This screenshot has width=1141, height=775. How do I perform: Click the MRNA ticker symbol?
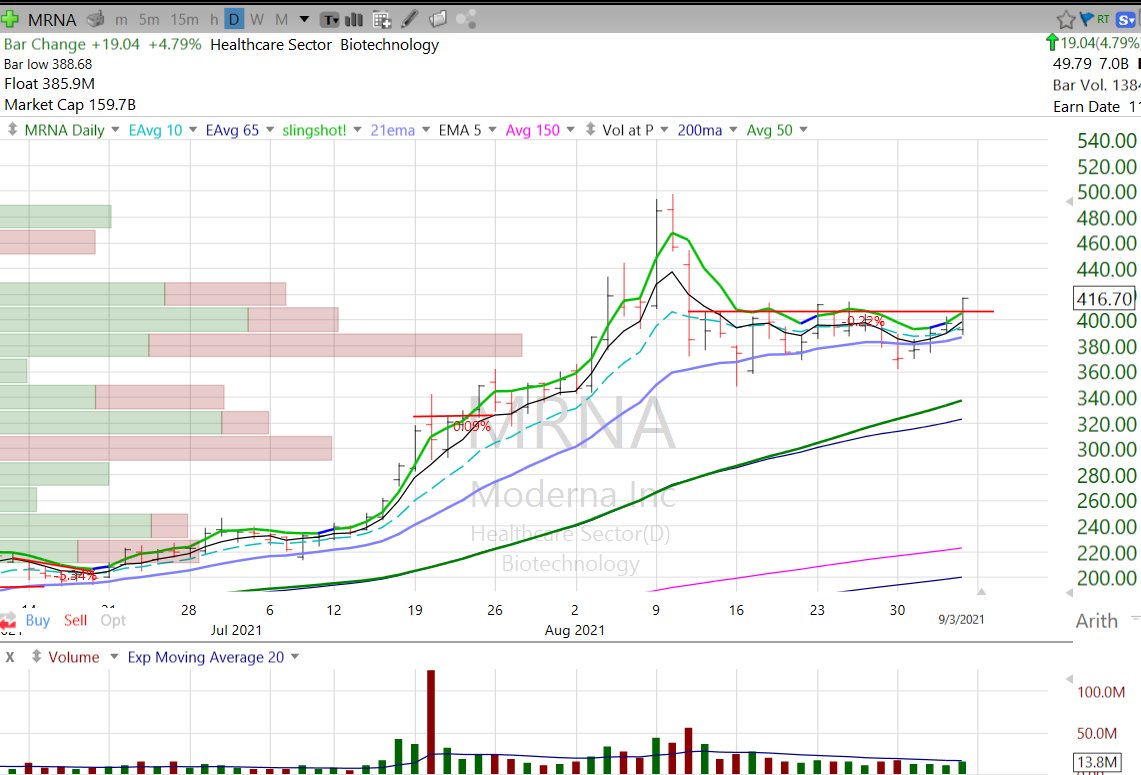52,20
